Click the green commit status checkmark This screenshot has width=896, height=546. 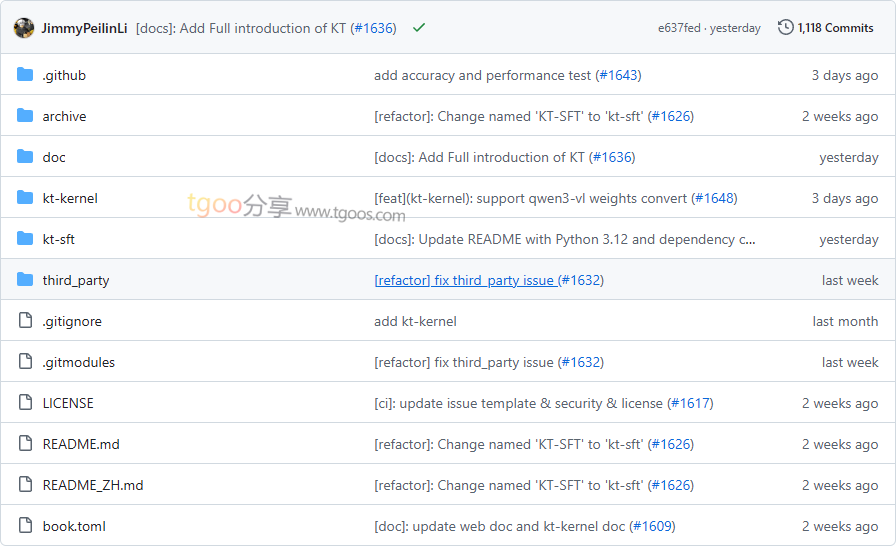(418, 28)
